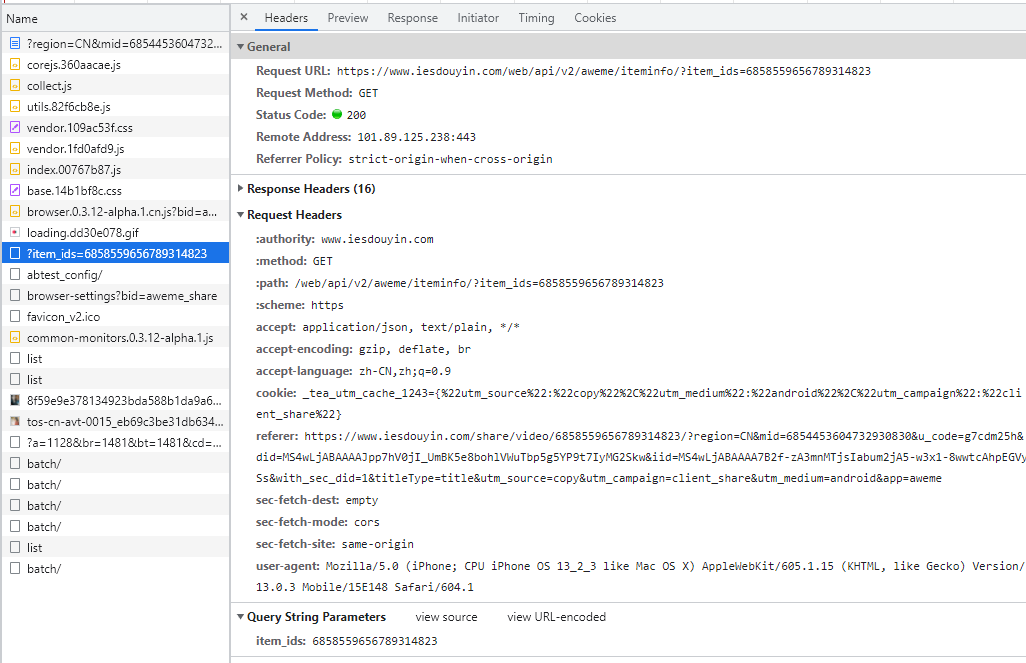Click script icon beside collect.js
The image size is (1026, 663).
tap(15, 85)
